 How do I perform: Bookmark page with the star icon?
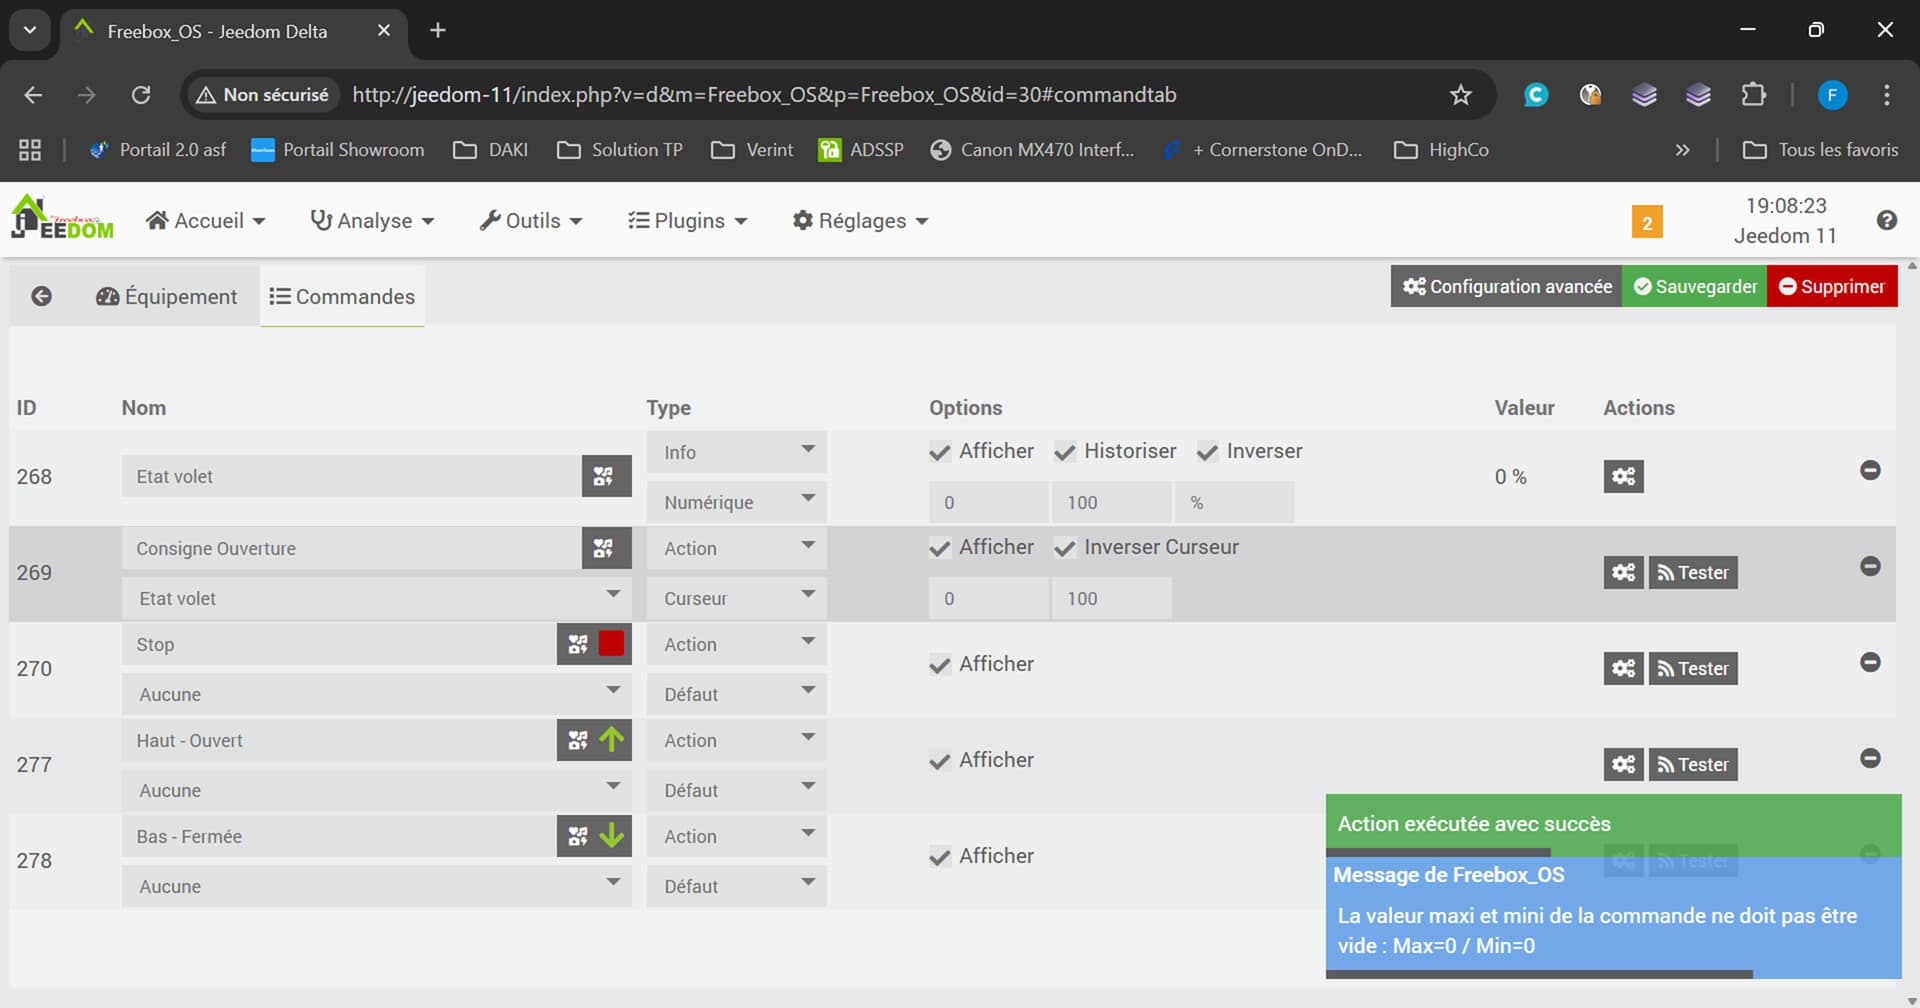click(x=1460, y=95)
